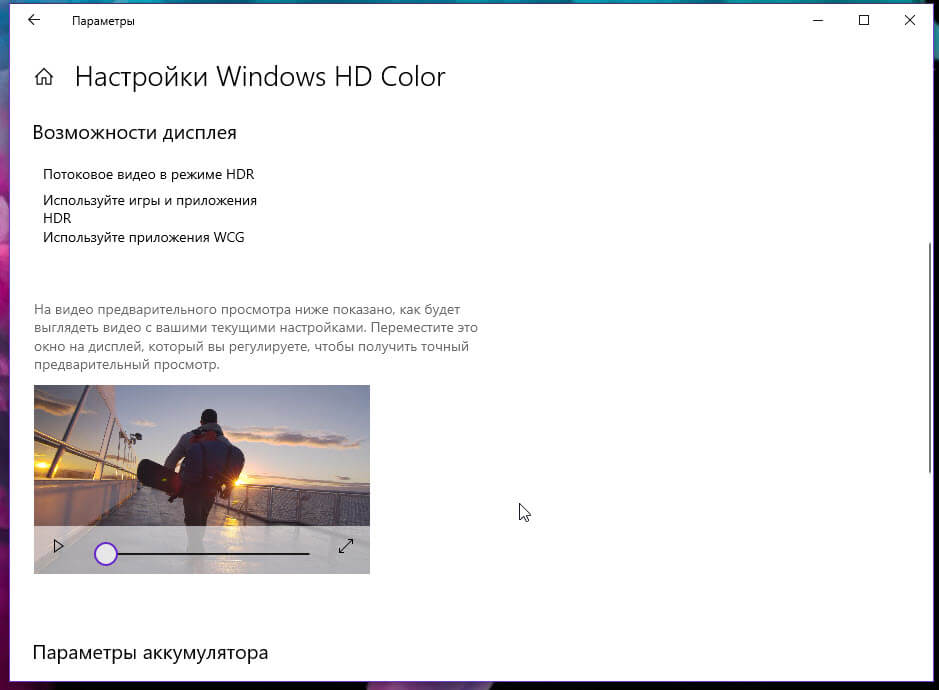The height and width of the screenshot is (690, 939).
Task: Expand preview video to full screen
Action: (x=346, y=546)
